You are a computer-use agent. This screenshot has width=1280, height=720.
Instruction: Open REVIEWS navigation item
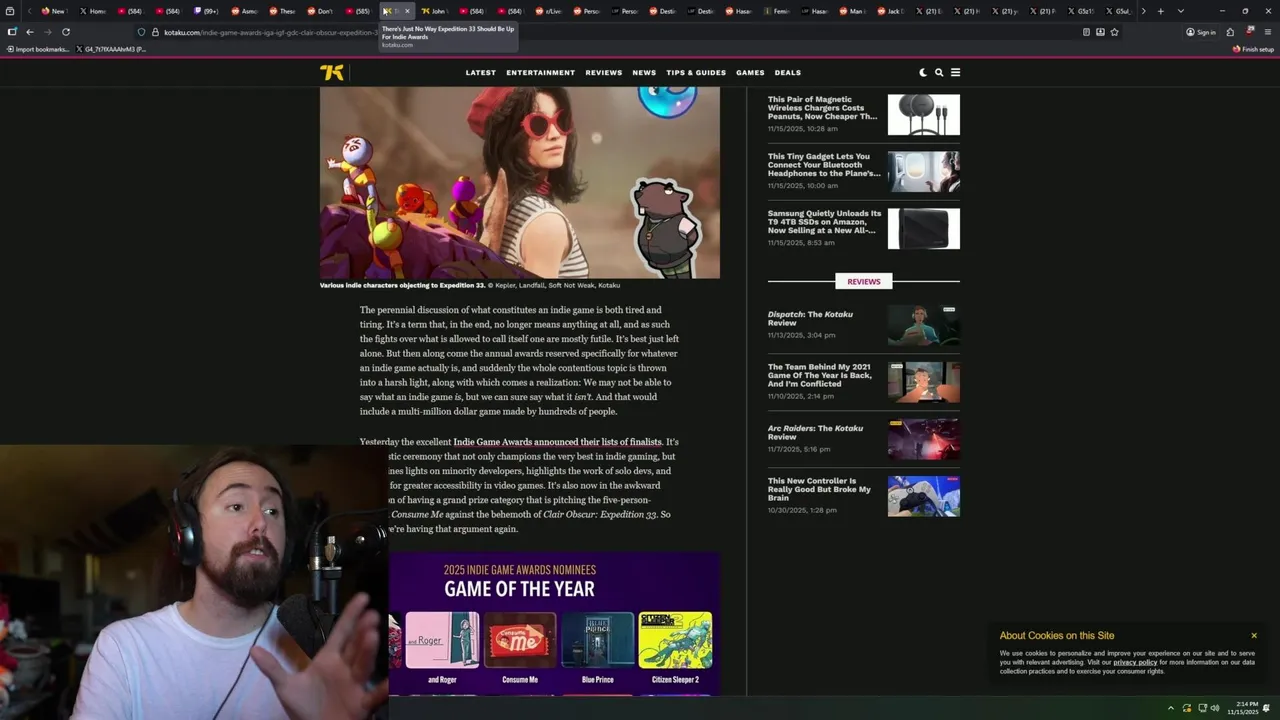[x=603, y=72]
